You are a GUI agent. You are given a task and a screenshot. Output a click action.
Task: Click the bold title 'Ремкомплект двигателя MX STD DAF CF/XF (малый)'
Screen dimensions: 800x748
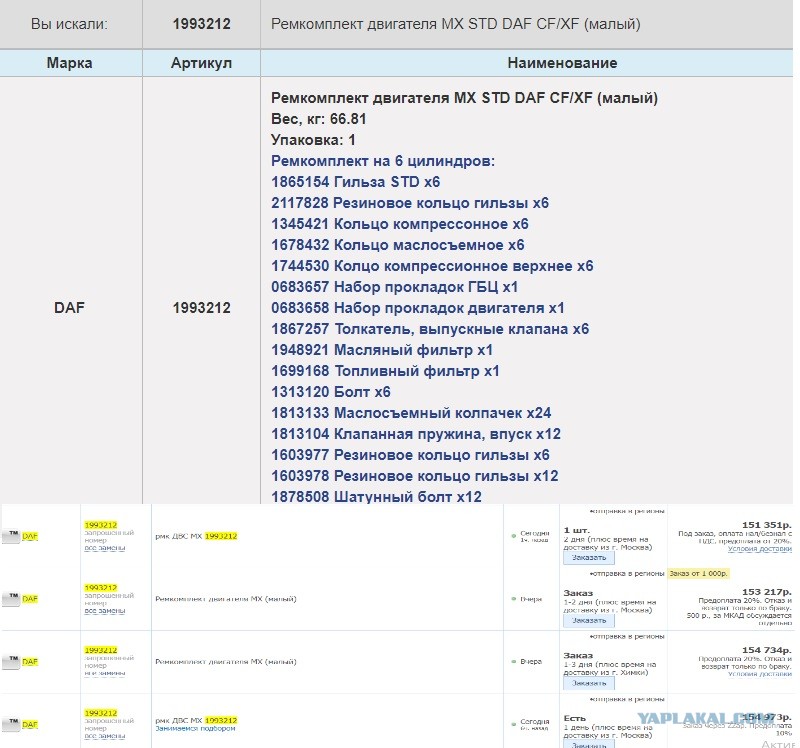(x=464, y=98)
